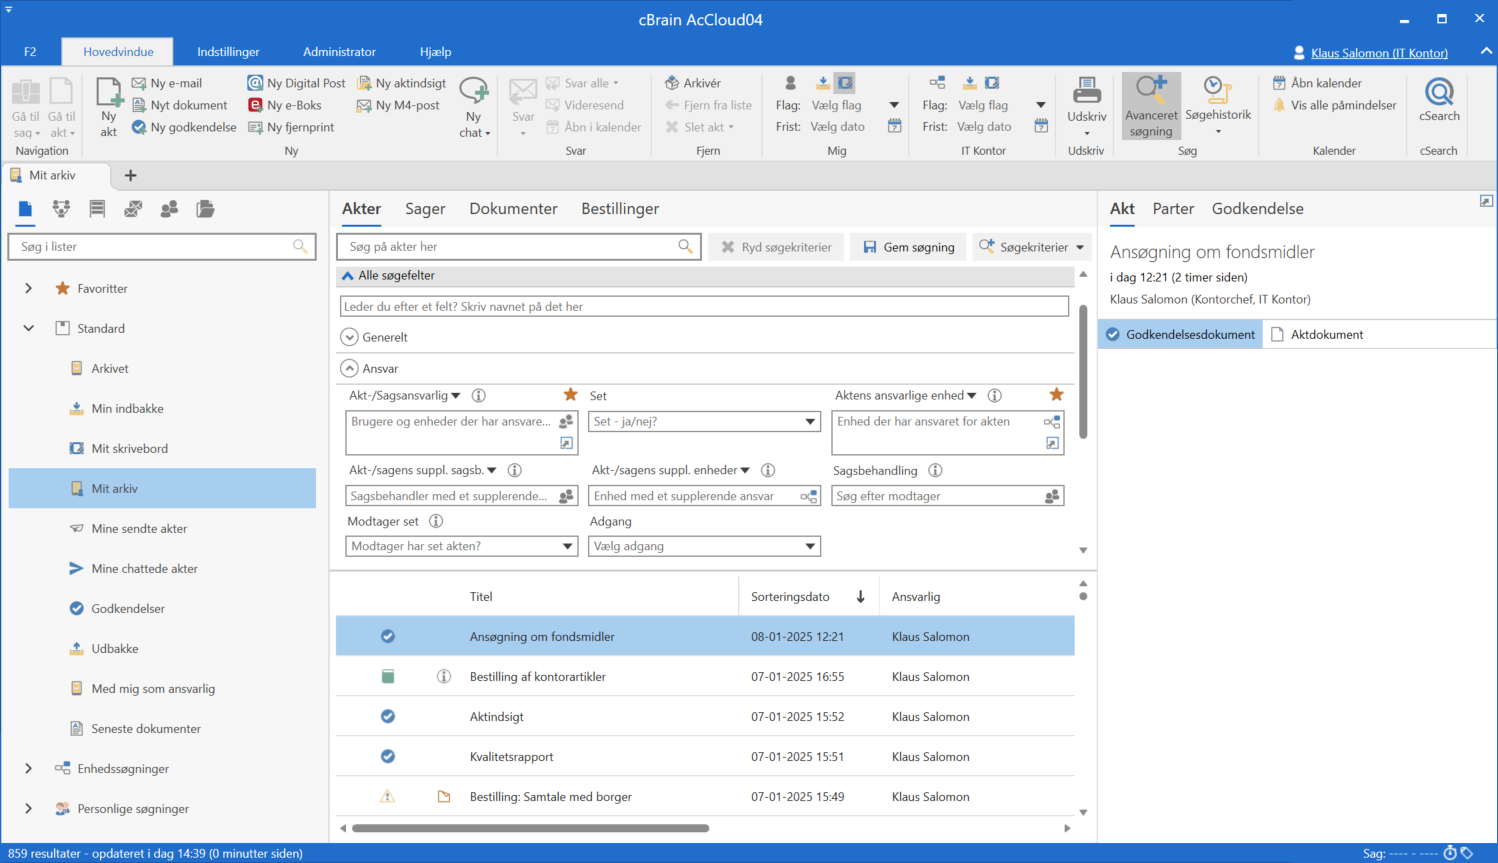This screenshot has height=863, width=1498.
Task: Switch to the Dokumenter tab
Action: [x=513, y=209]
